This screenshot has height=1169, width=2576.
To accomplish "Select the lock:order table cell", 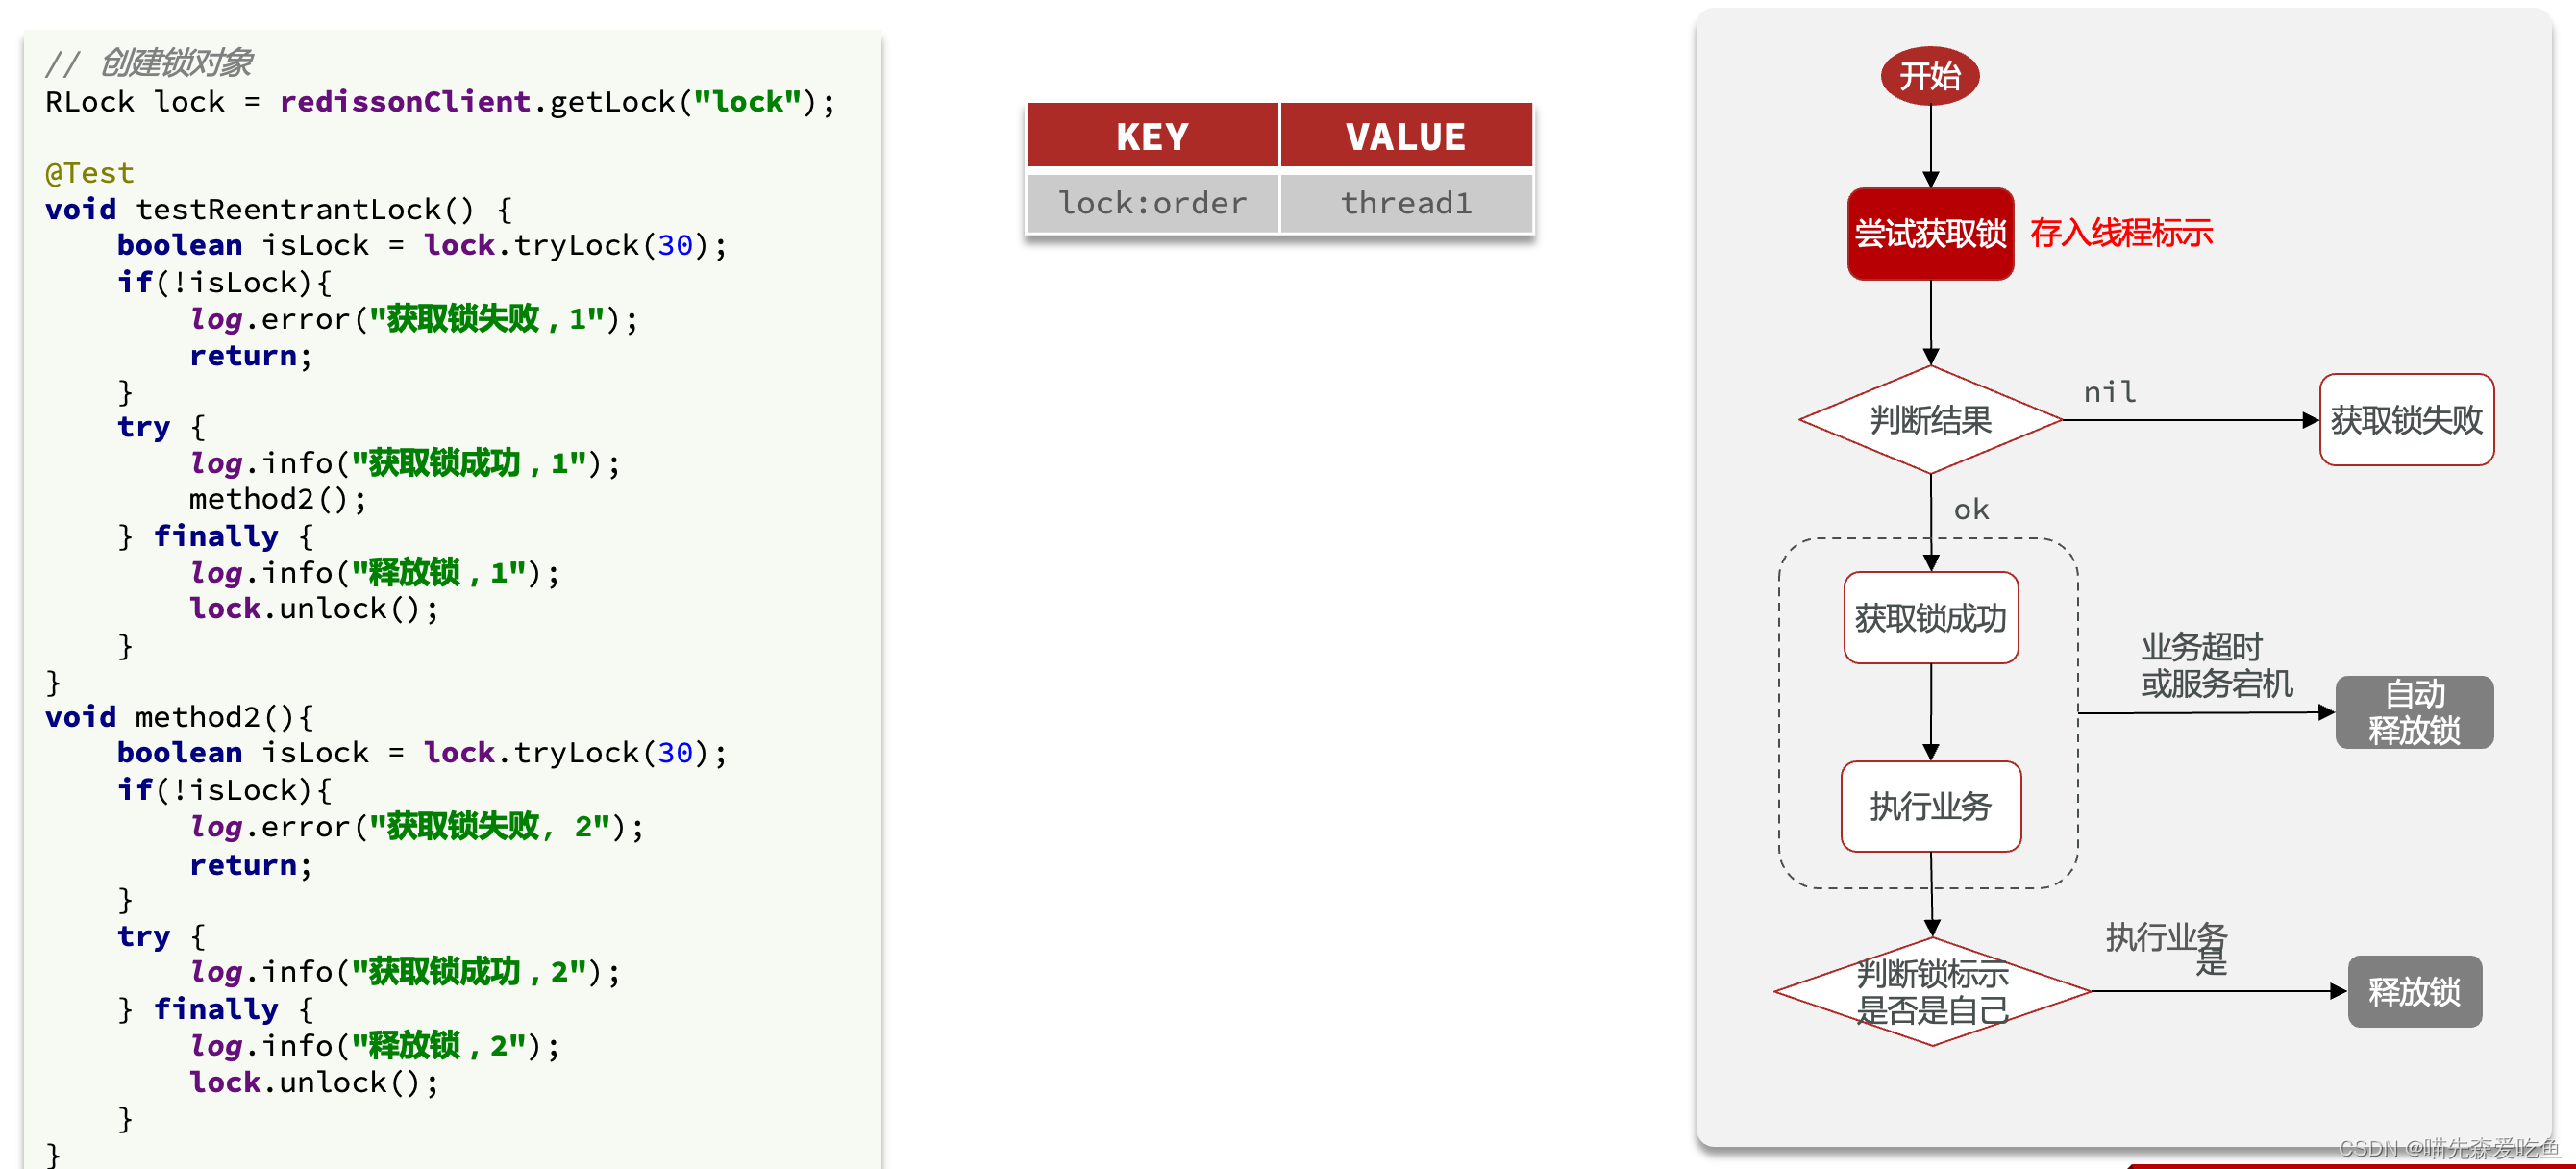I will (x=1152, y=204).
